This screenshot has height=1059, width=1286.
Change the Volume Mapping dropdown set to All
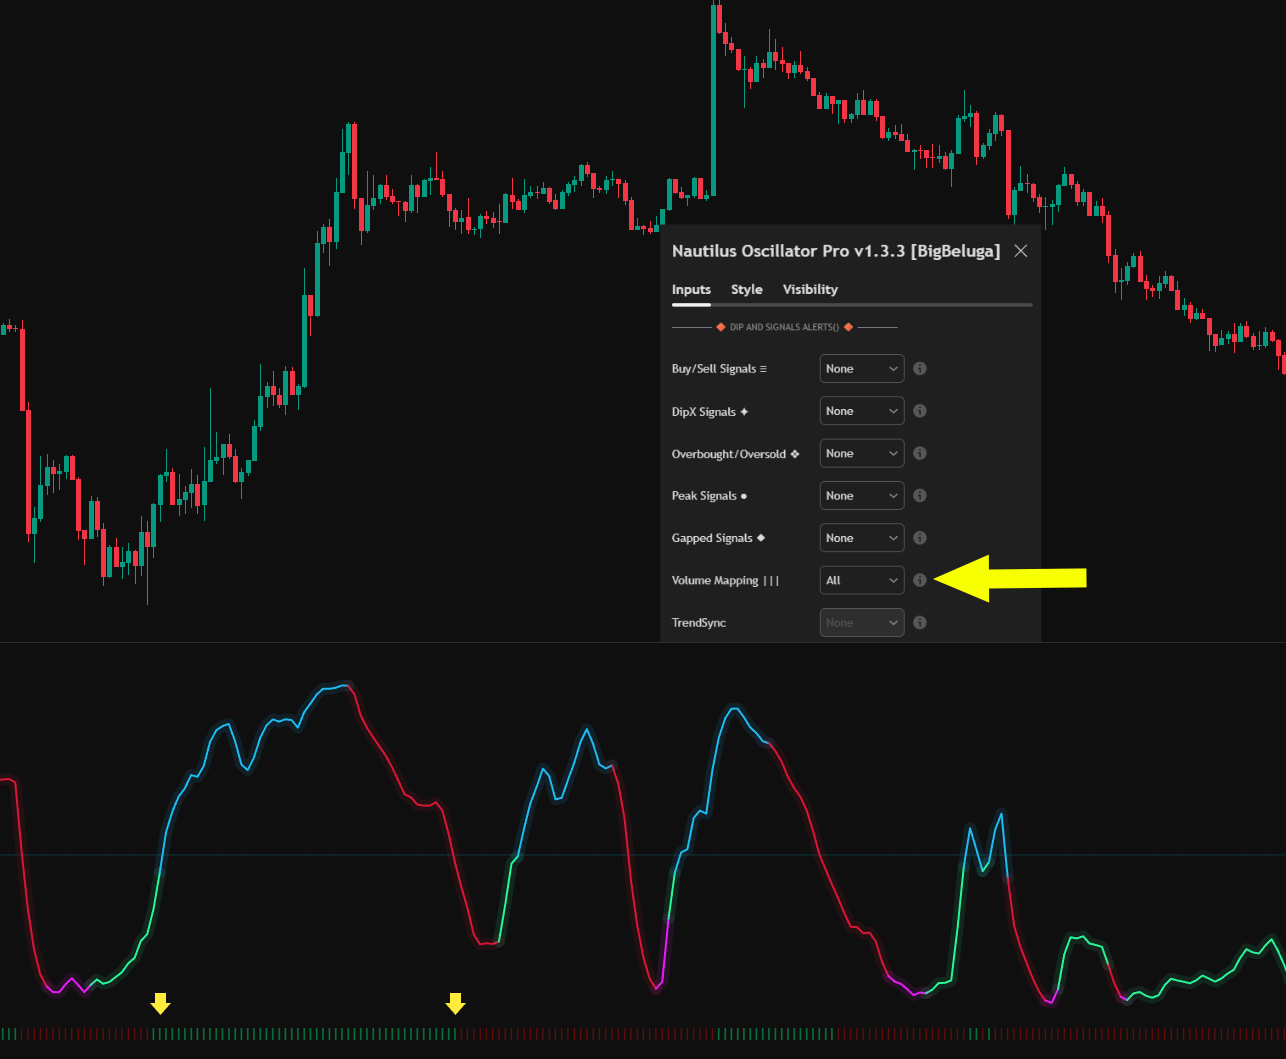tap(862, 580)
